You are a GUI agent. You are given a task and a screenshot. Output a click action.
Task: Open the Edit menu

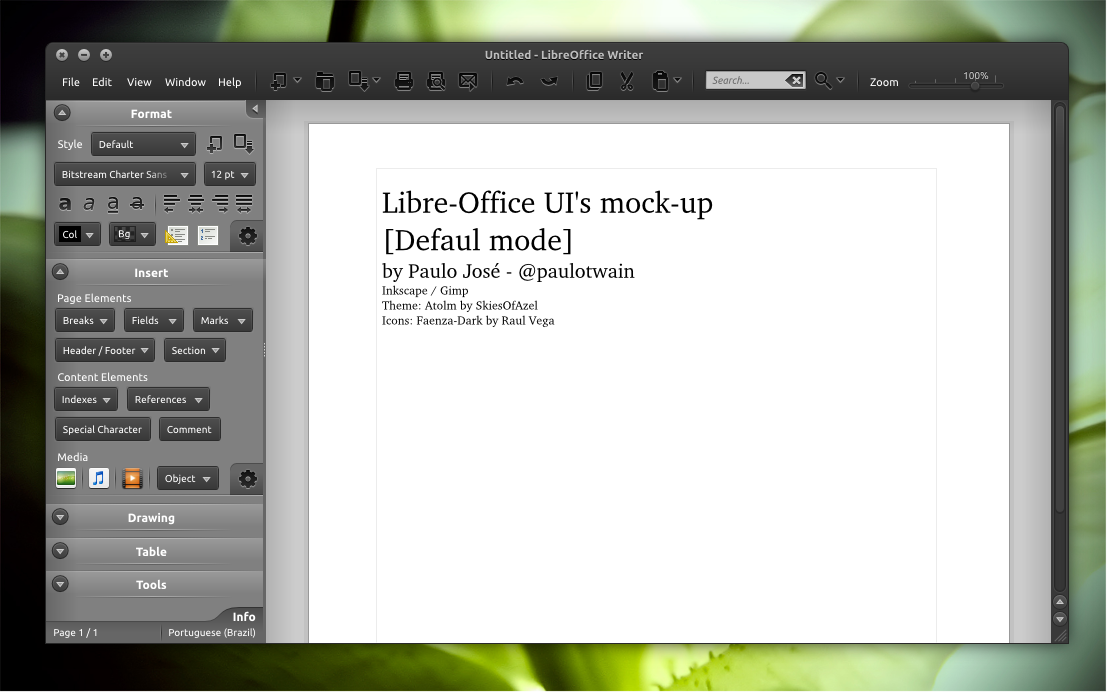(x=102, y=82)
